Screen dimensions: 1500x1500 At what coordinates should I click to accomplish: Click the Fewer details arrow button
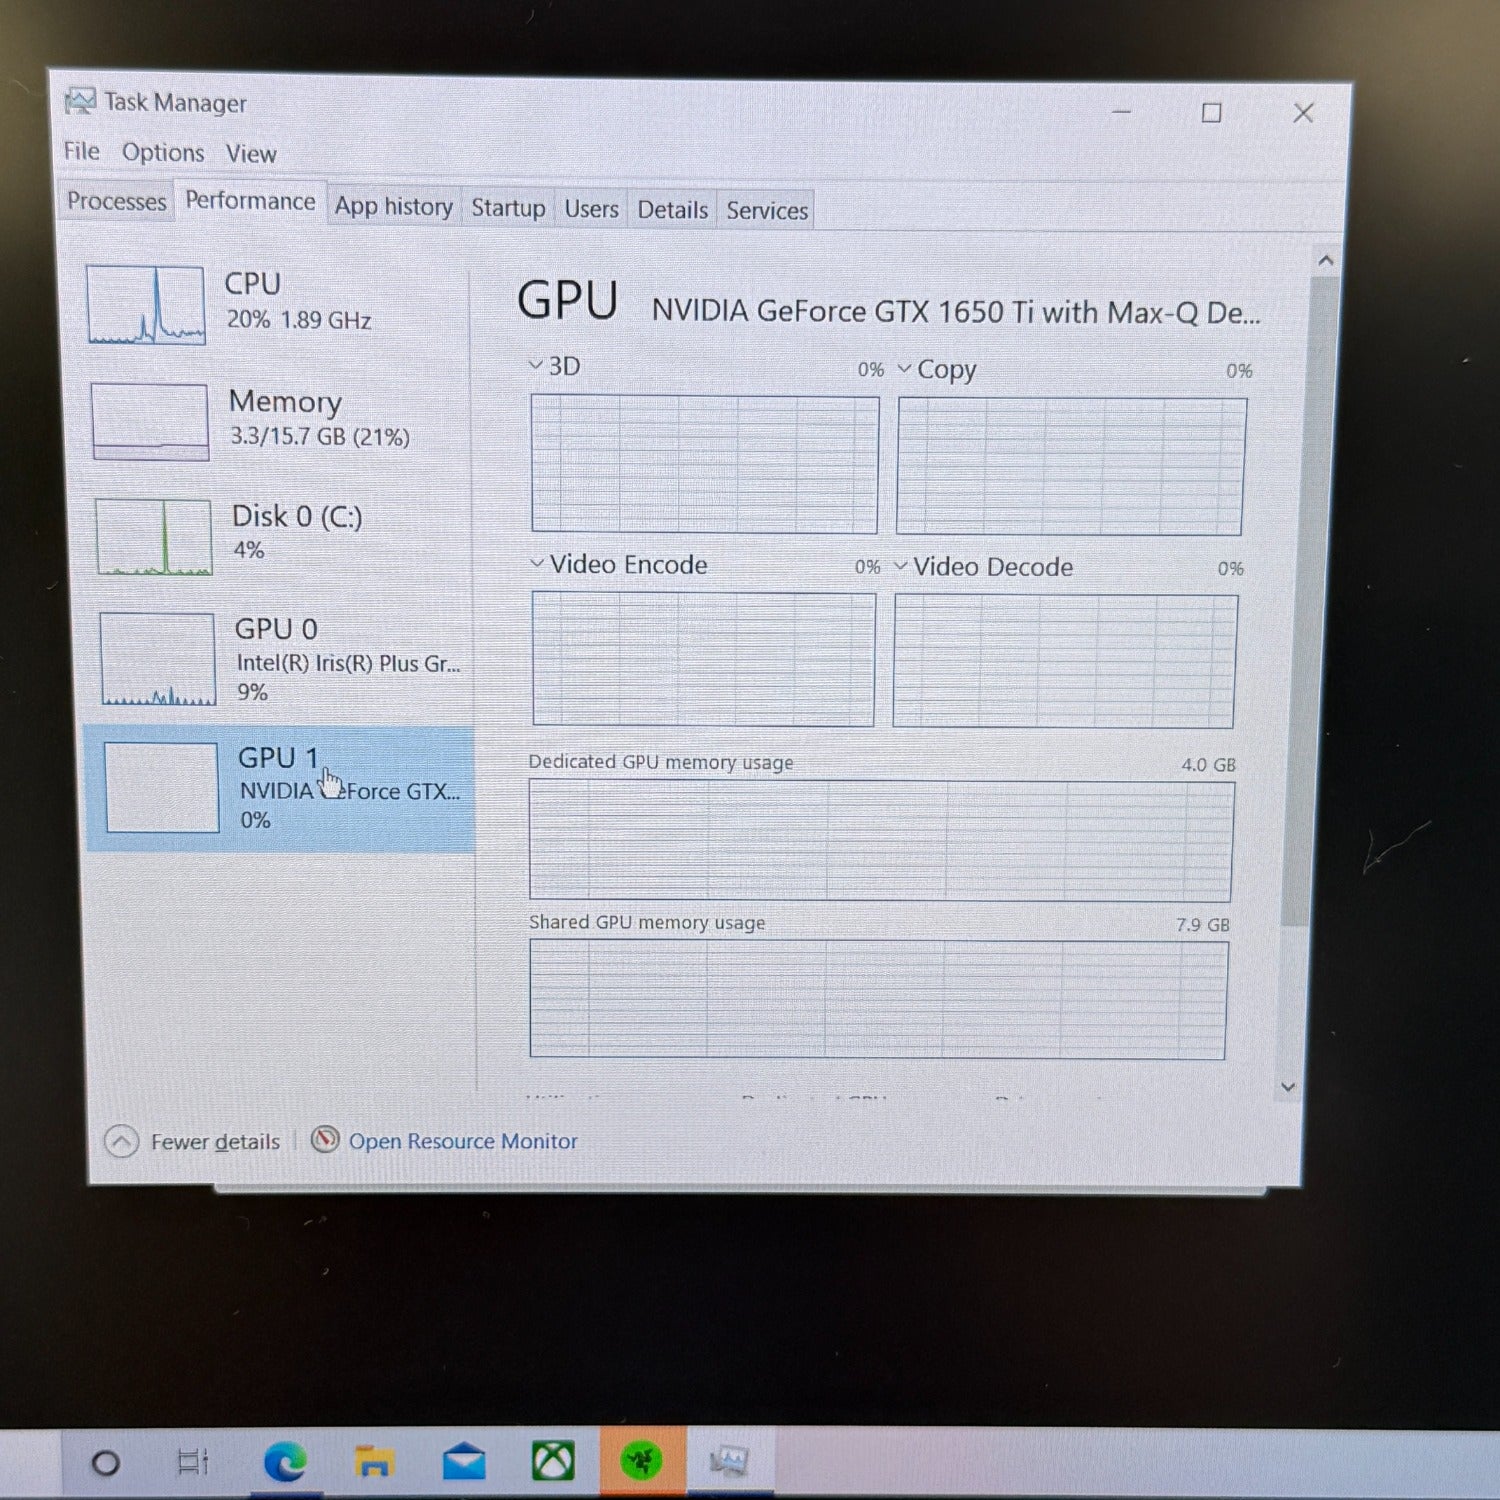click(121, 1141)
